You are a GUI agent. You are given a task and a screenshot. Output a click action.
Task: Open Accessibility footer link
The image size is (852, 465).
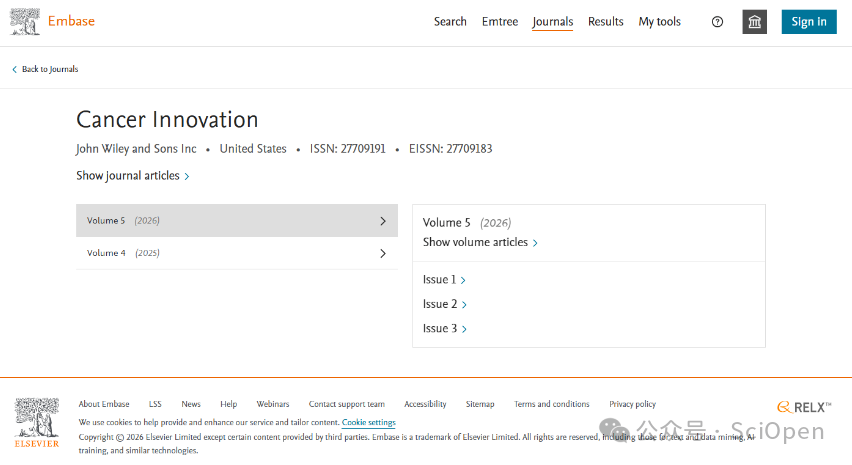tap(425, 404)
